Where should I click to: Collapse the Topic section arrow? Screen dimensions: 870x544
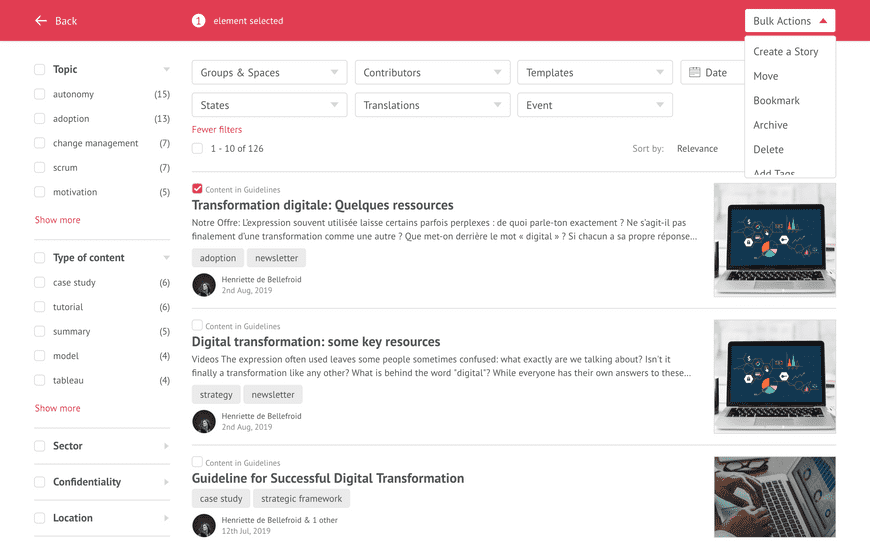tap(166, 69)
